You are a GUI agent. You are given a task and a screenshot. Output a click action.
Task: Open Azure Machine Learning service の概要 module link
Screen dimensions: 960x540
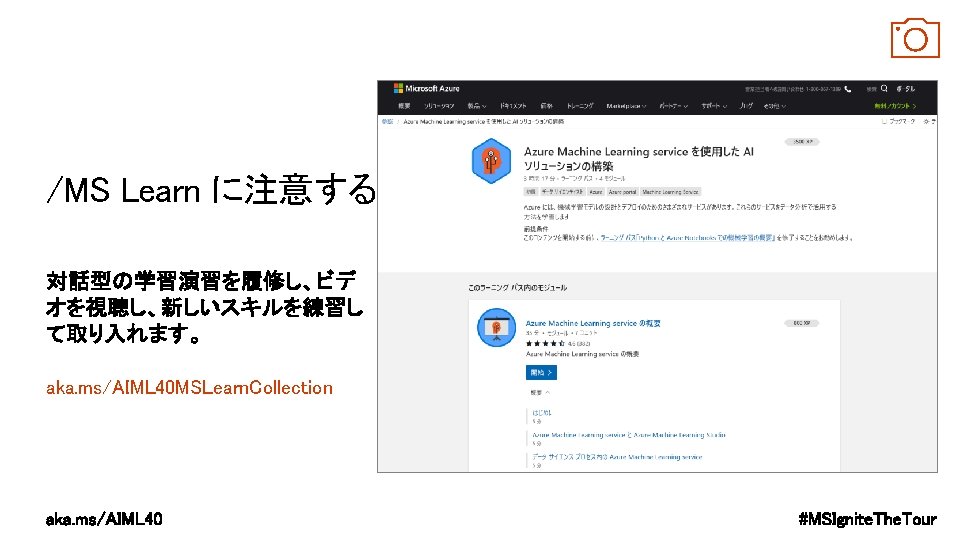593,323
